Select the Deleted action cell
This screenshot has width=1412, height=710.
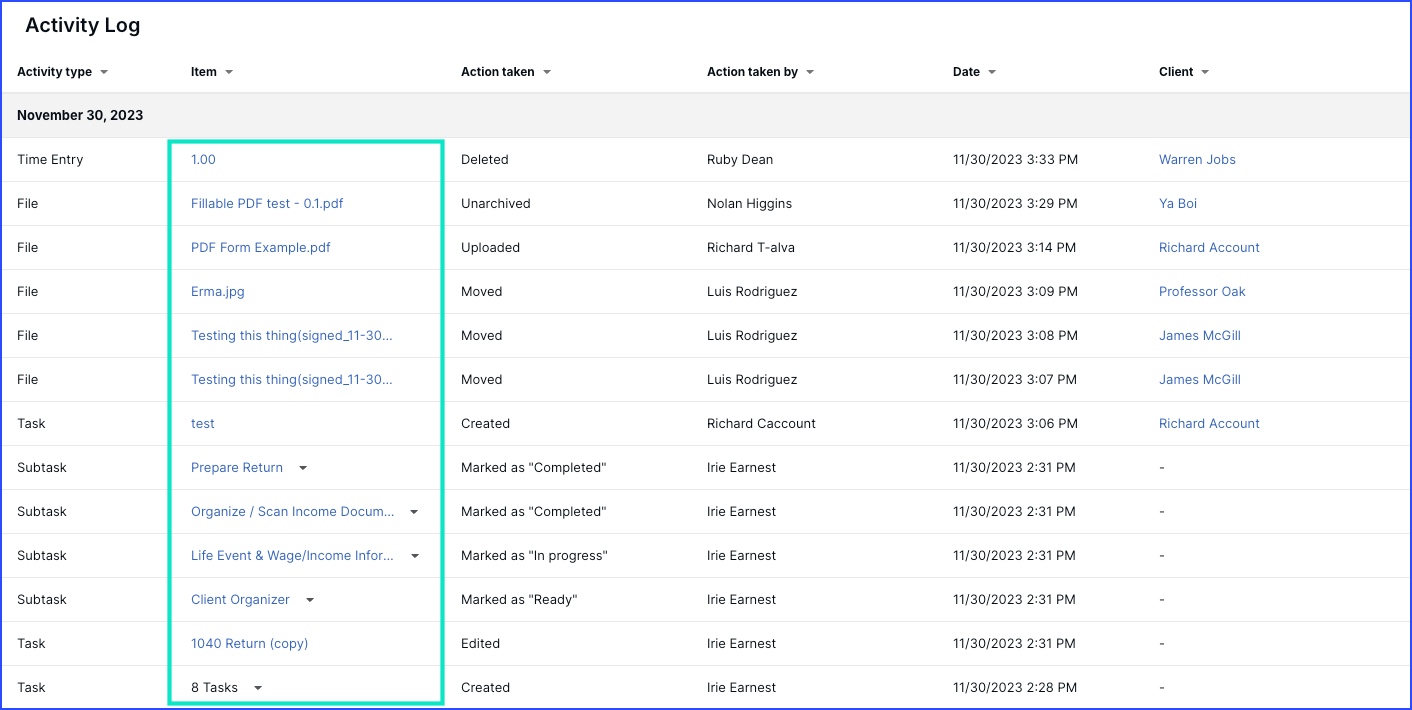point(485,160)
